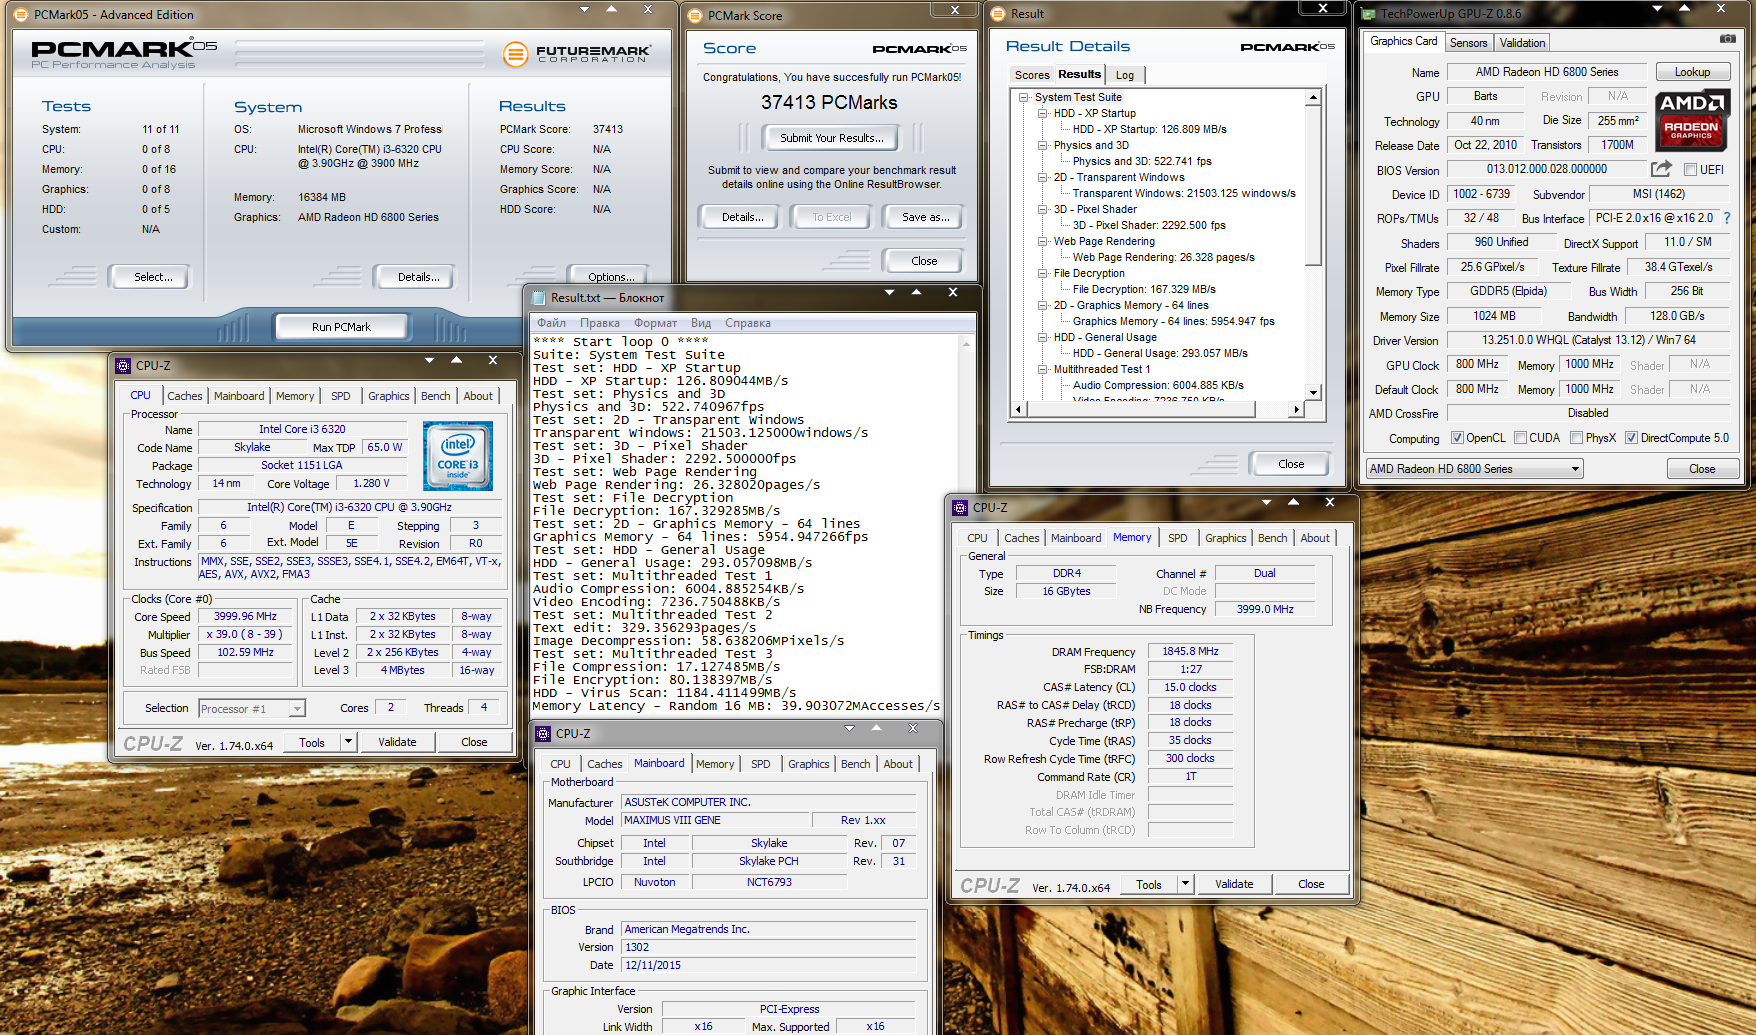Screen dimensions: 1756x1035
Task: Click DRAM Frequency value 1845.8 MHz
Action: click(1190, 651)
